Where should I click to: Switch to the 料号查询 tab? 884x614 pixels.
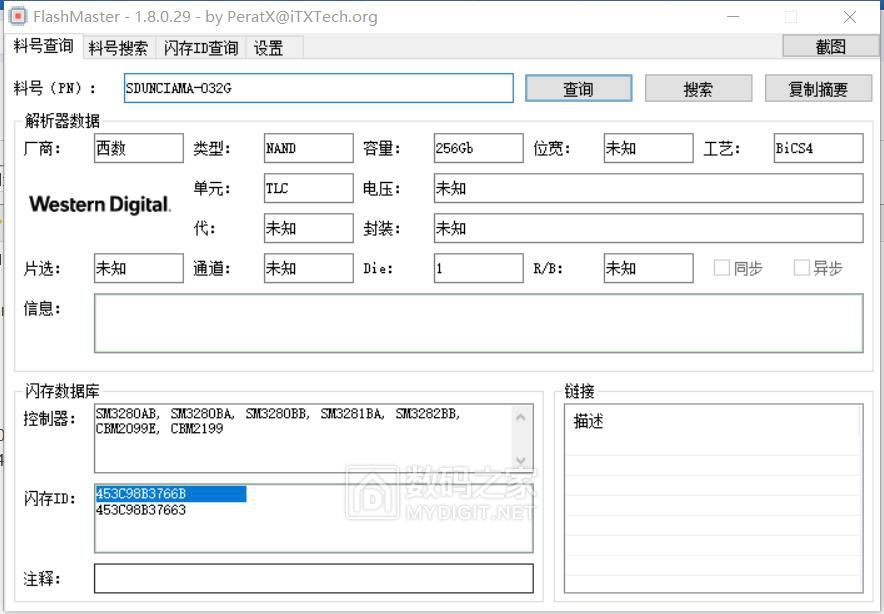click(x=43, y=47)
